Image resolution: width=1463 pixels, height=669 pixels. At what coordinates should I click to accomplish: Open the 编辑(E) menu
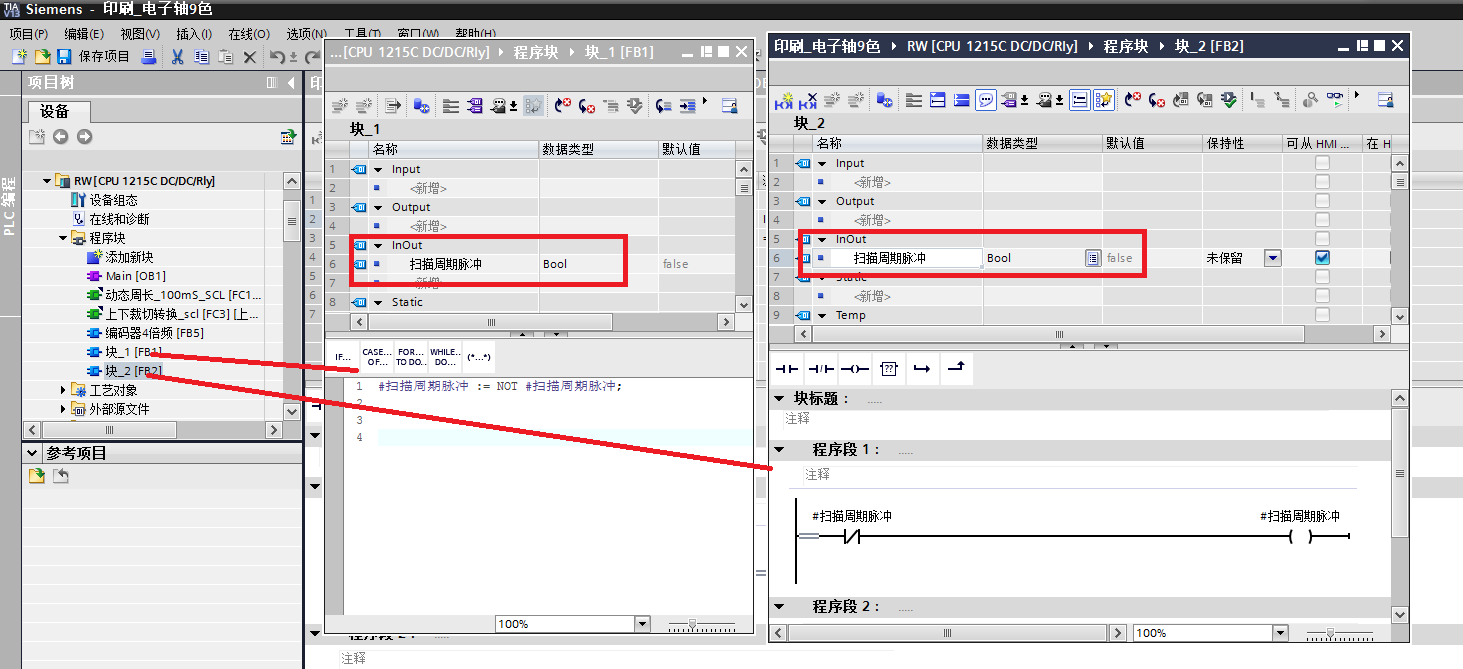coord(84,34)
